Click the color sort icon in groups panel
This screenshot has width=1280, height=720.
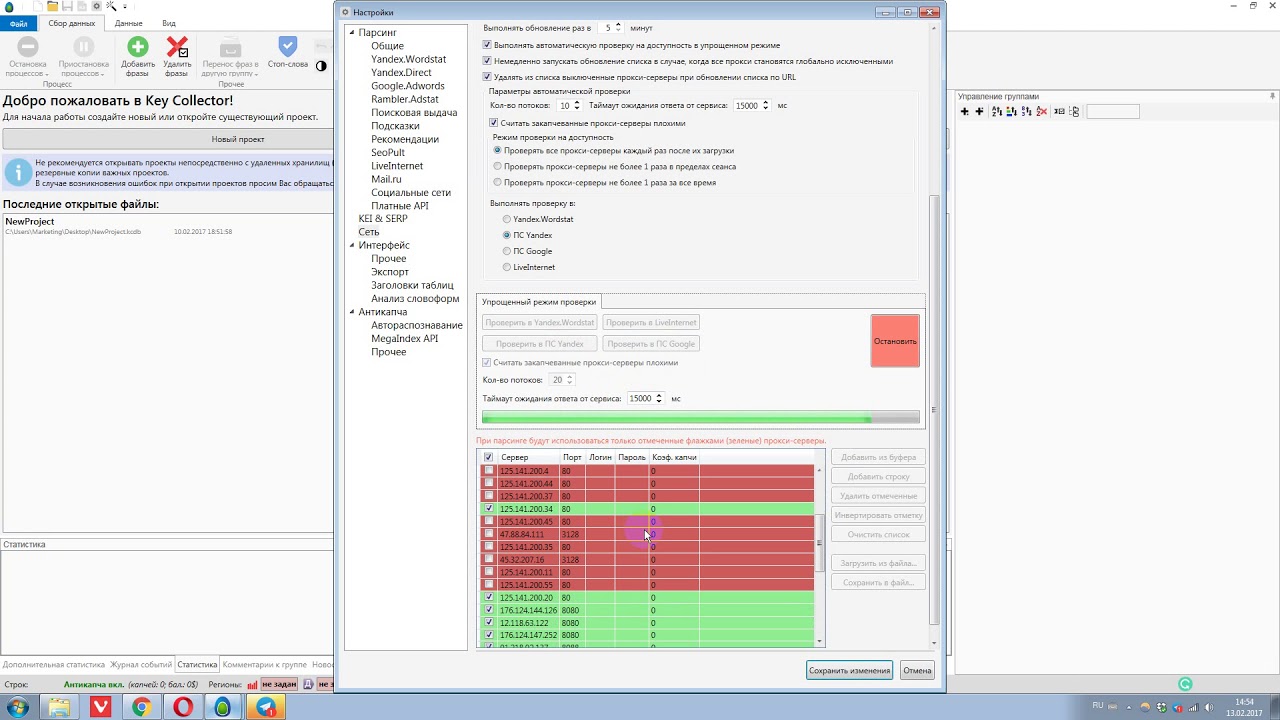pos(1011,111)
